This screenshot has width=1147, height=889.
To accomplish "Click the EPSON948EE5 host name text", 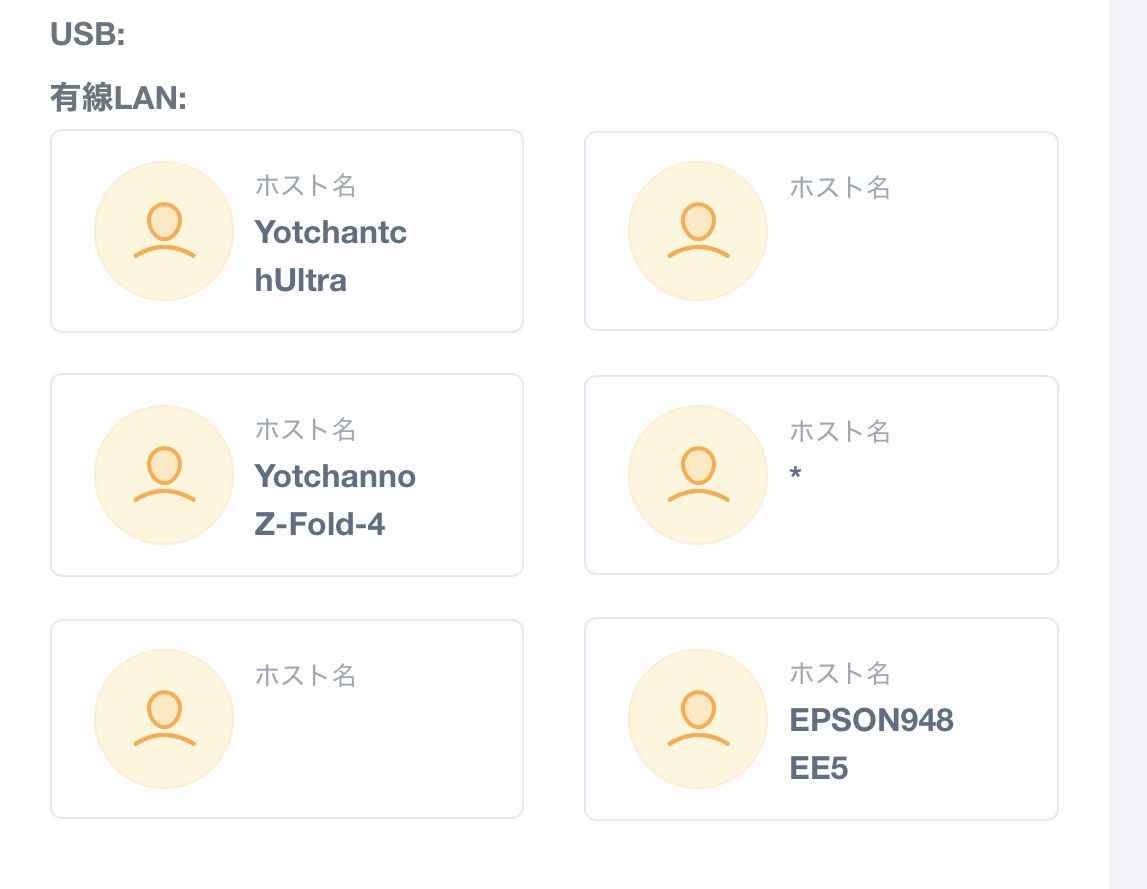I will (x=870, y=744).
